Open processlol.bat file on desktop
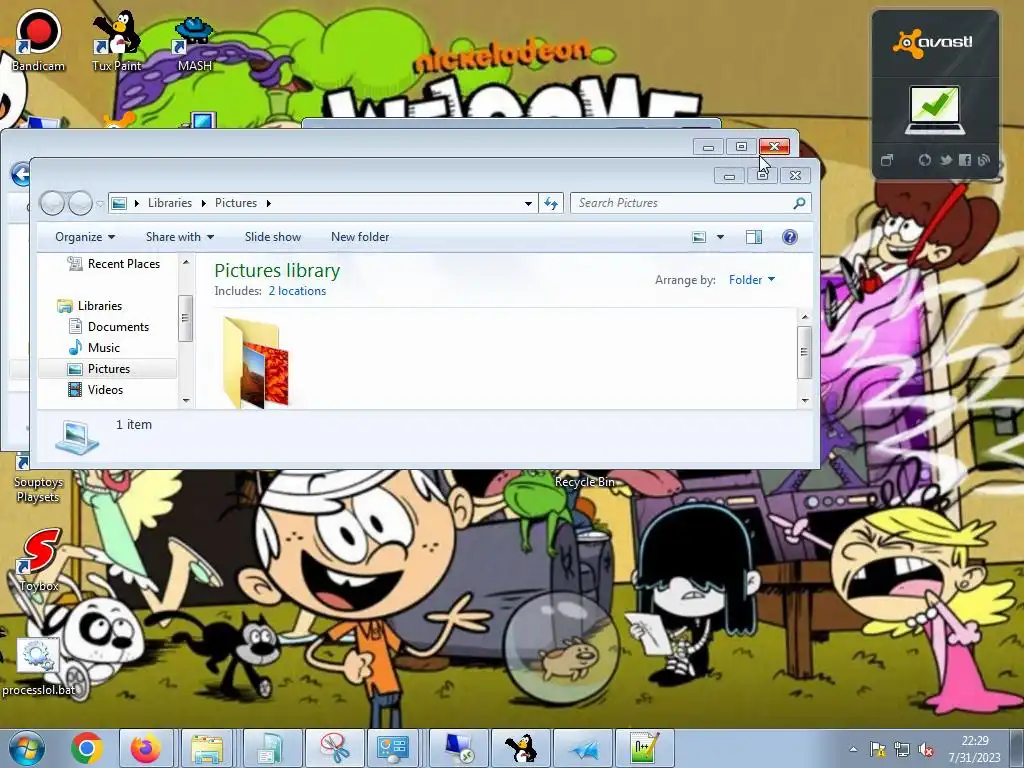The width and height of the screenshot is (1024, 768). pos(38,666)
